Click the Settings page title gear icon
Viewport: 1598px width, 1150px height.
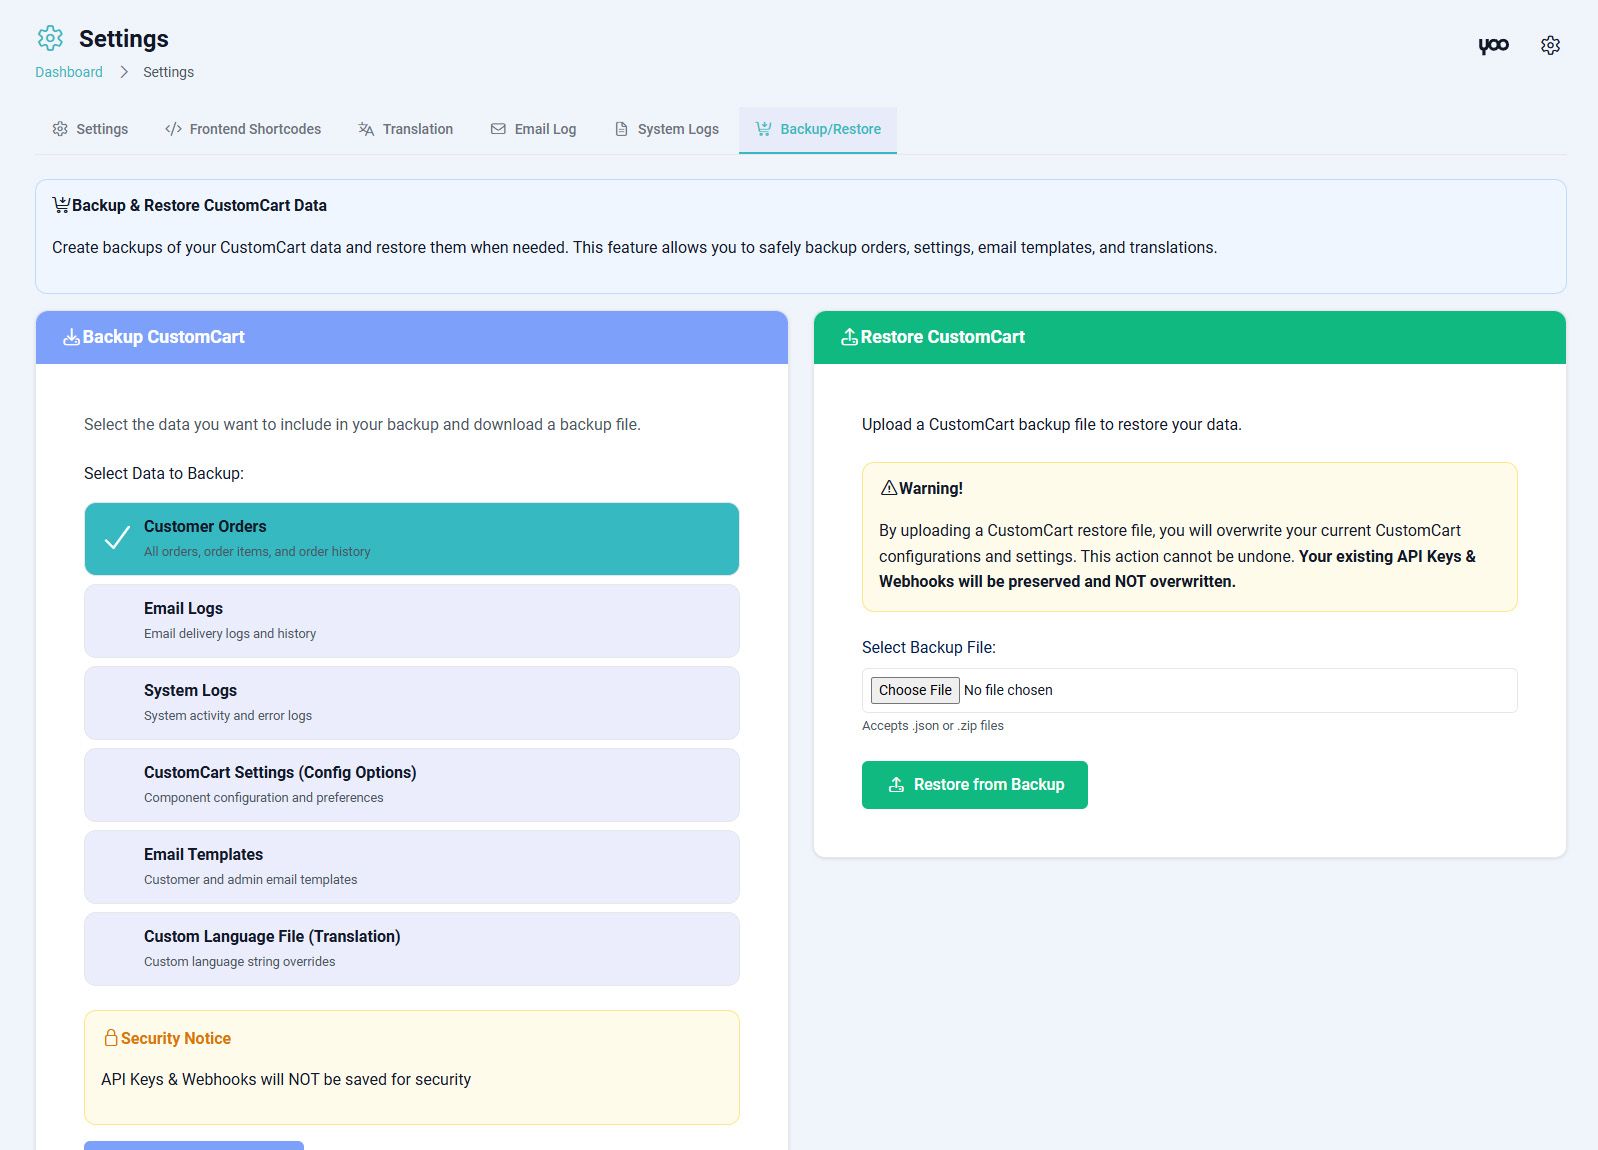(50, 38)
